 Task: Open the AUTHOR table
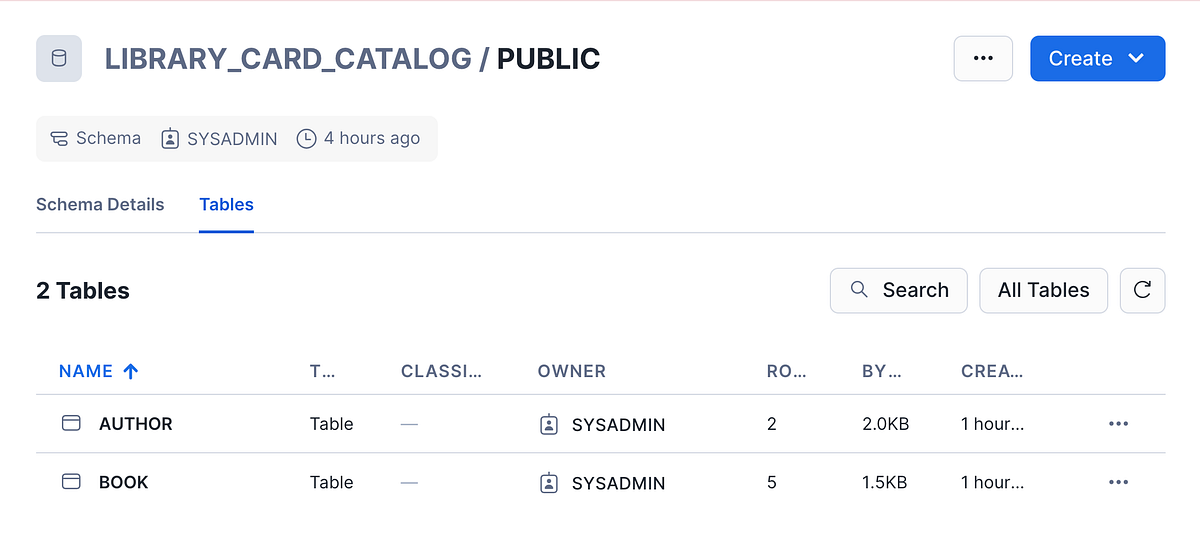point(136,424)
